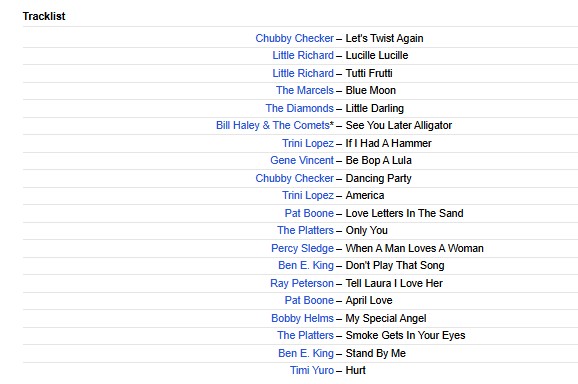Open Trini Lopez link next to America
This screenshot has width=578, height=384.
[x=308, y=195]
